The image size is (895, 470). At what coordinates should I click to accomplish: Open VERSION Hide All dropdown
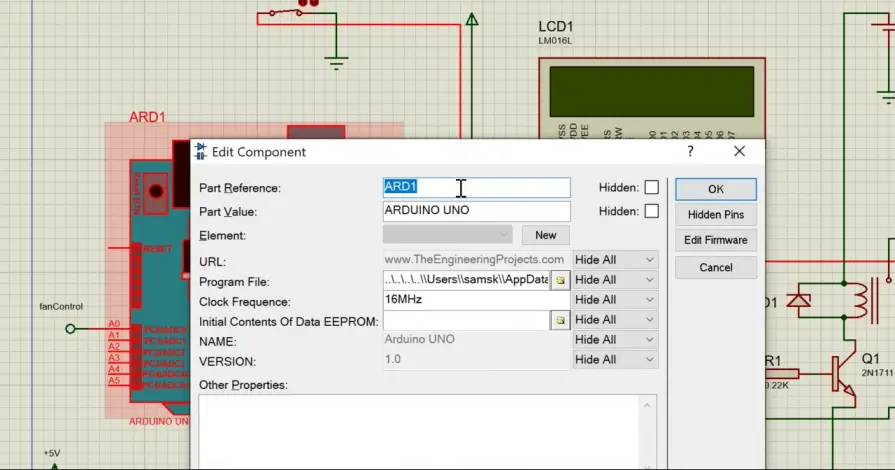click(x=615, y=360)
